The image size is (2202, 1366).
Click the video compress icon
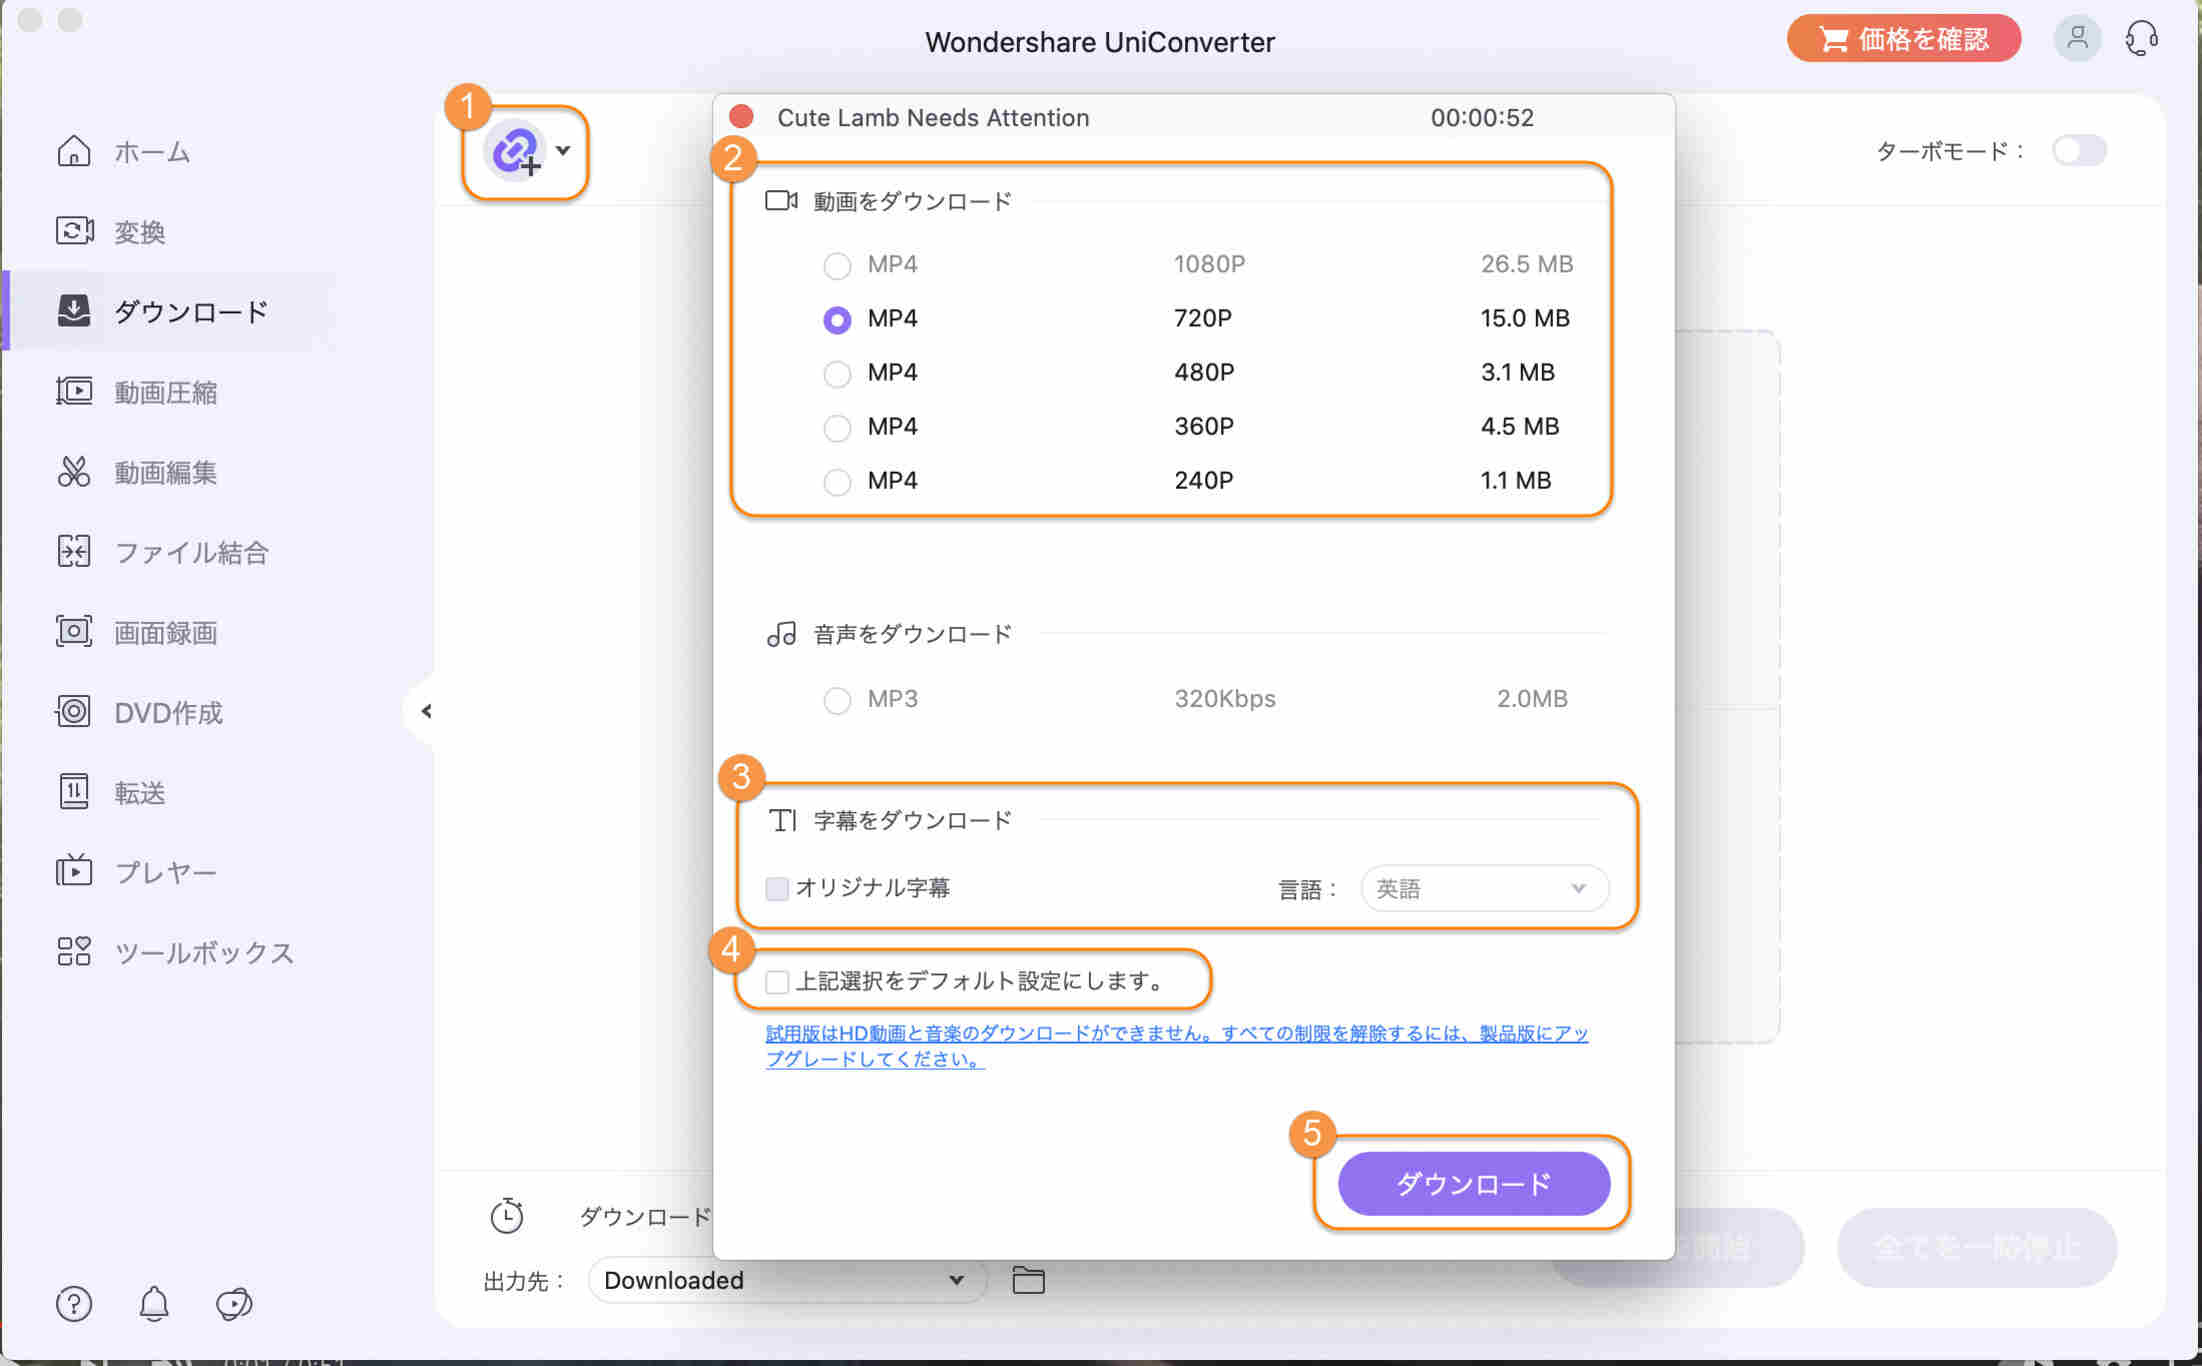(x=74, y=392)
